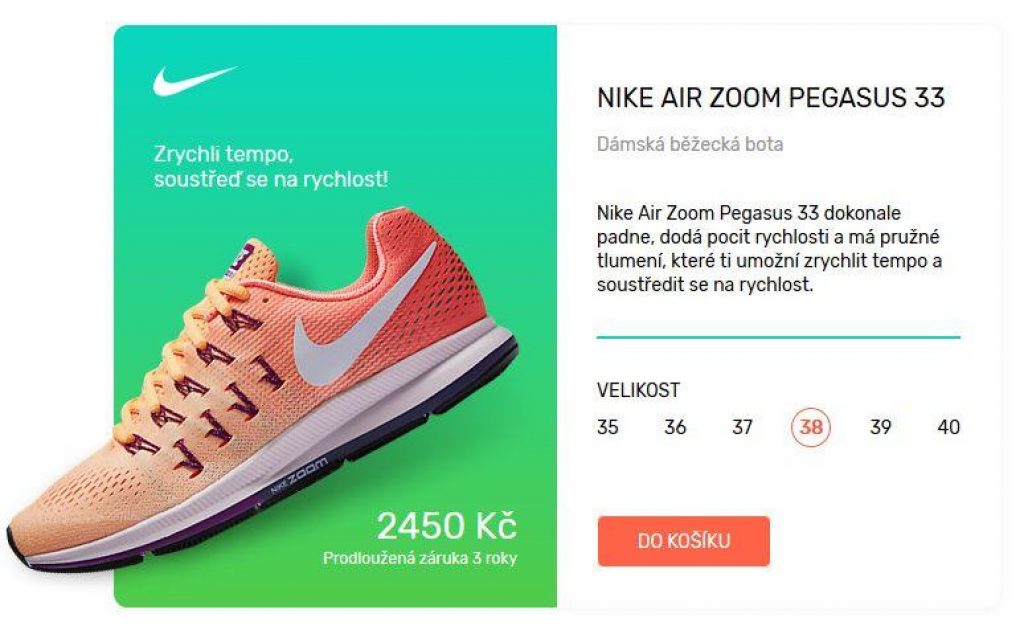Select shoe size 40

click(x=948, y=427)
